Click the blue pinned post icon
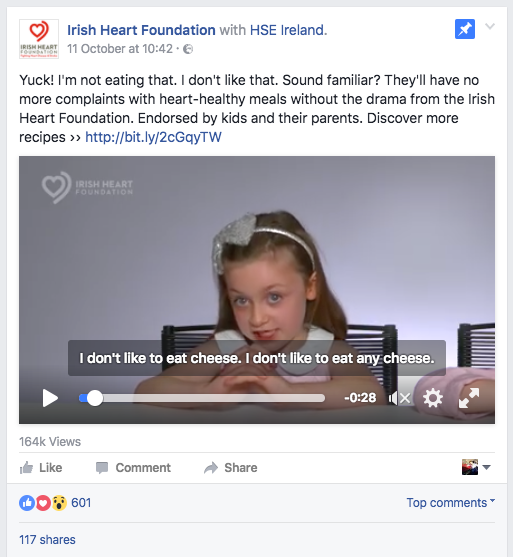The image size is (513, 557). click(x=465, y=29)
